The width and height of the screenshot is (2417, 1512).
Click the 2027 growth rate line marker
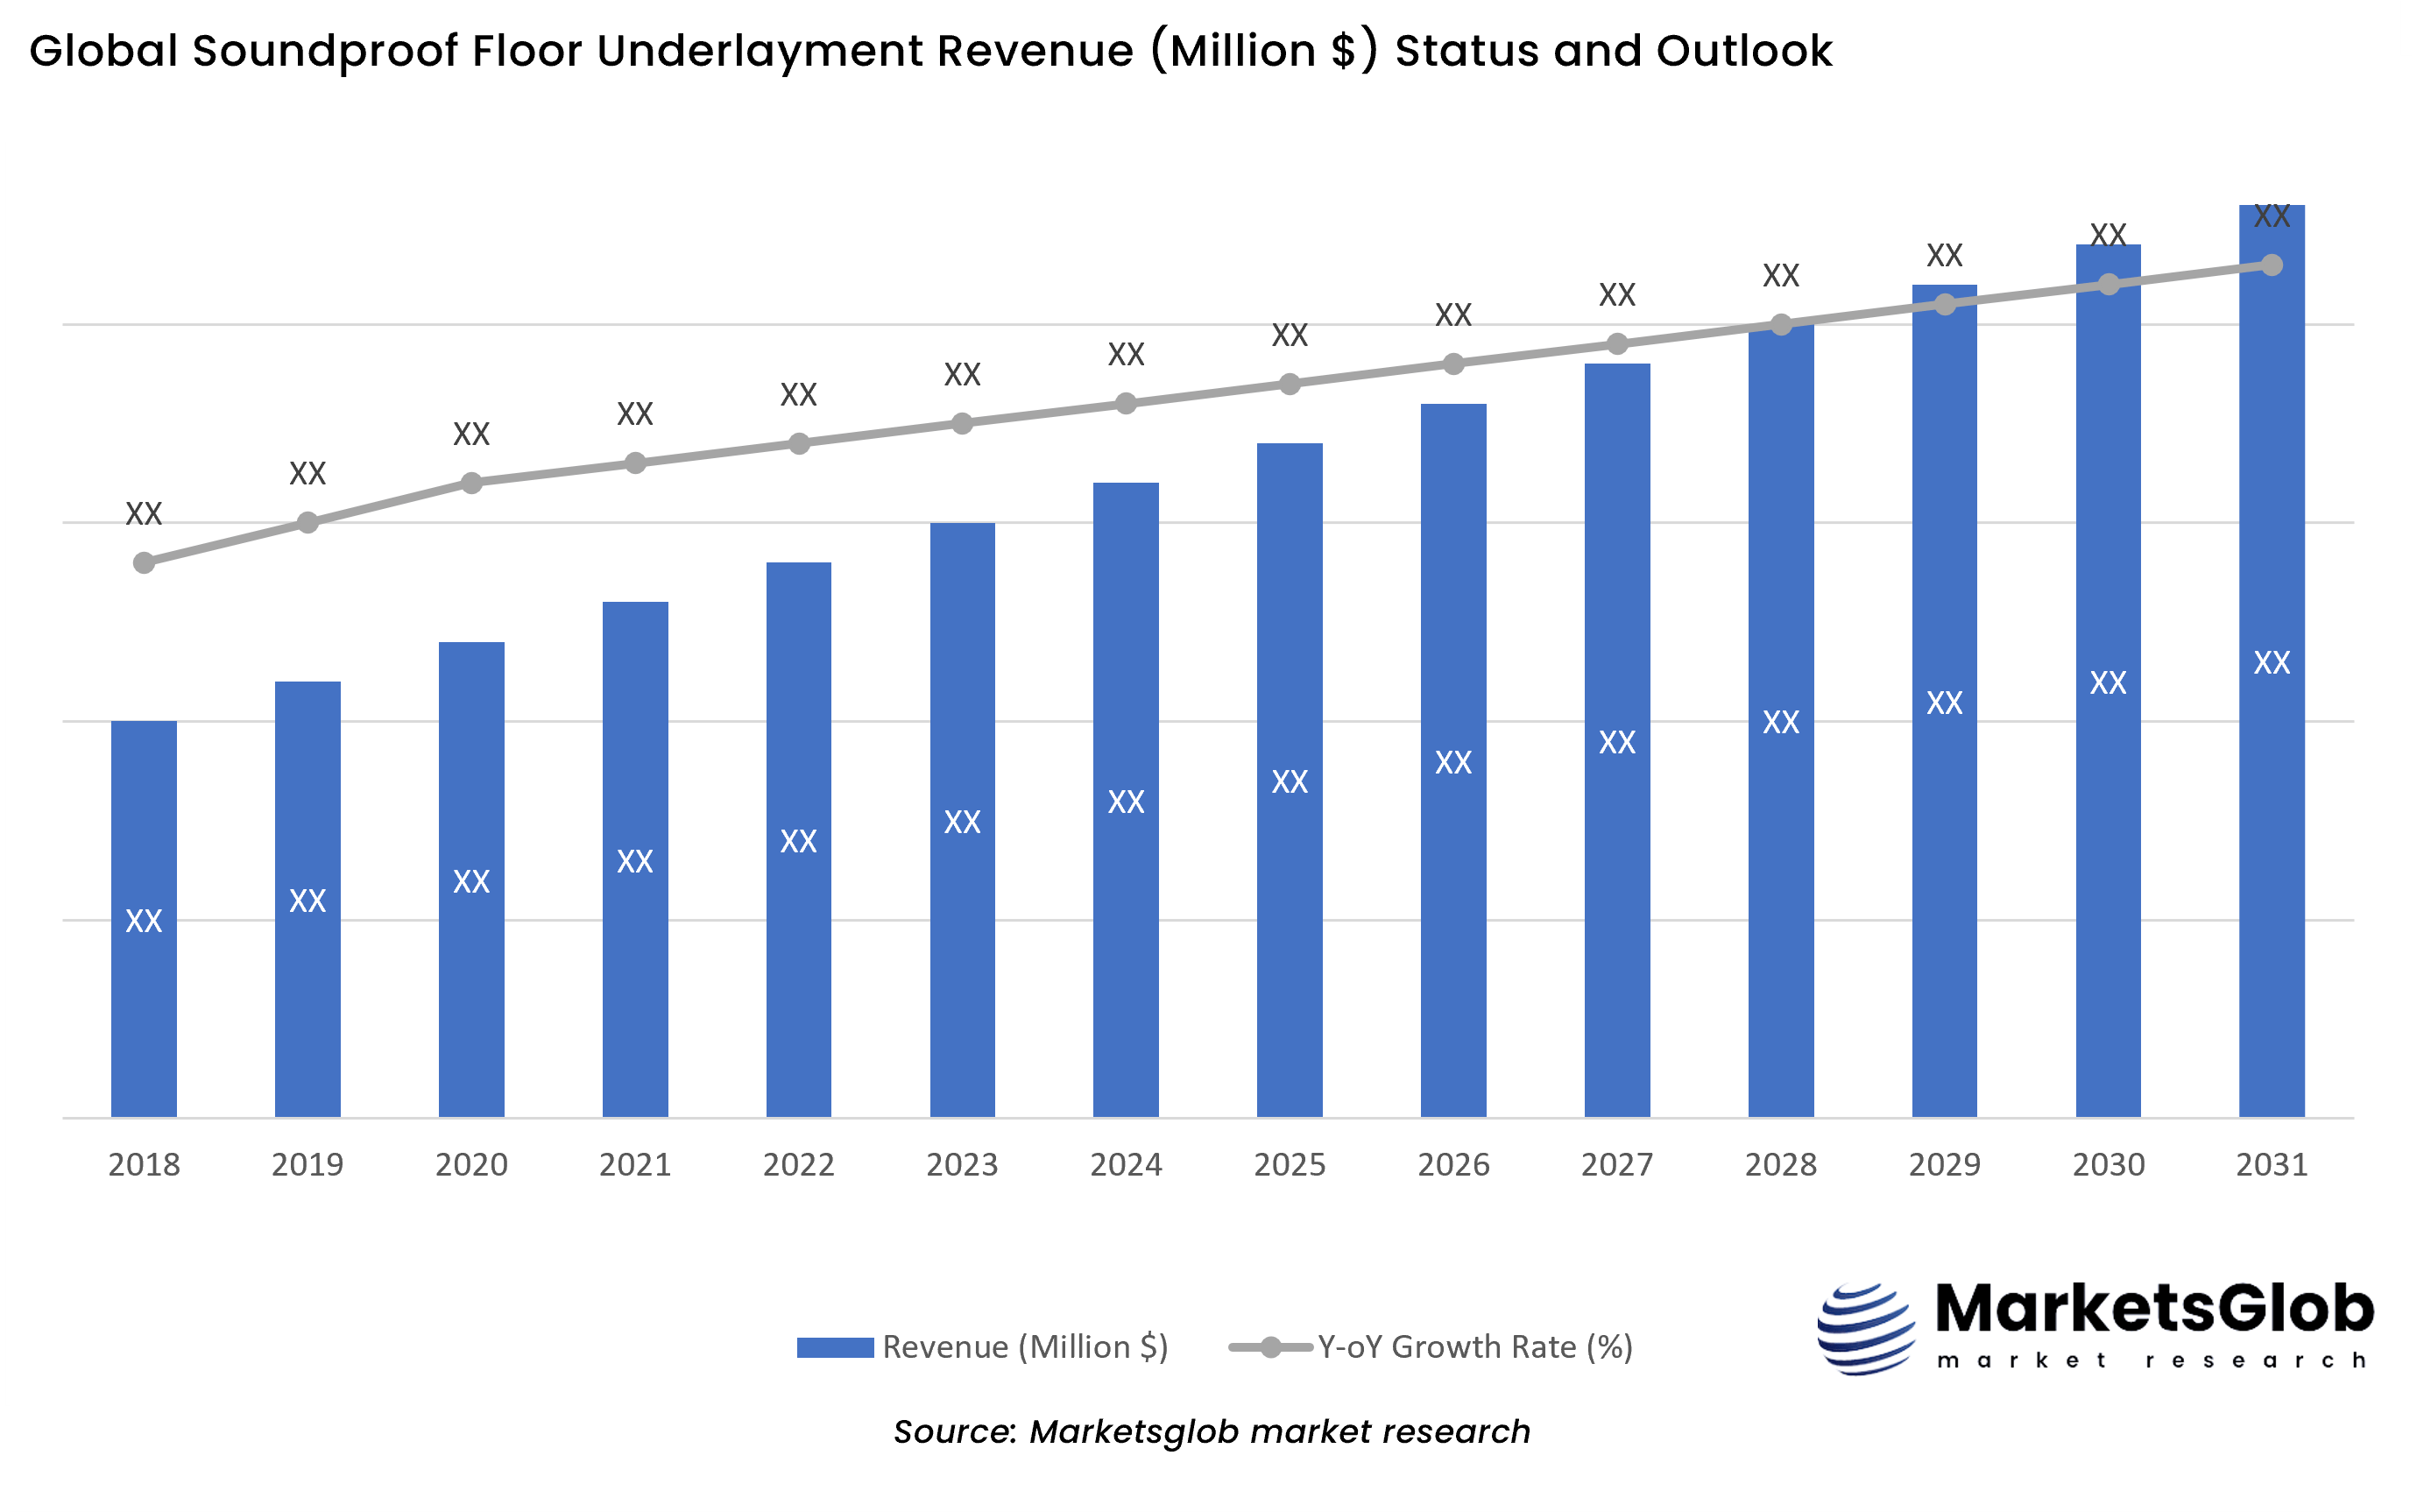pos(1617,344)
